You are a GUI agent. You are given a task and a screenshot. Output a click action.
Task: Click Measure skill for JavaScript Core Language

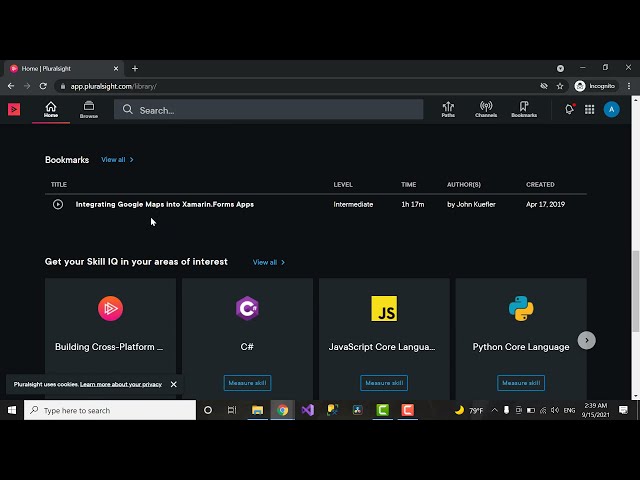(384, 383)
